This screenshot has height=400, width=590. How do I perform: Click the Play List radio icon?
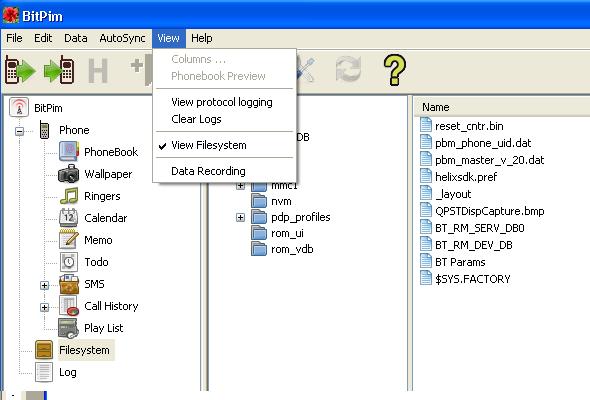click(x=68, y=328)
